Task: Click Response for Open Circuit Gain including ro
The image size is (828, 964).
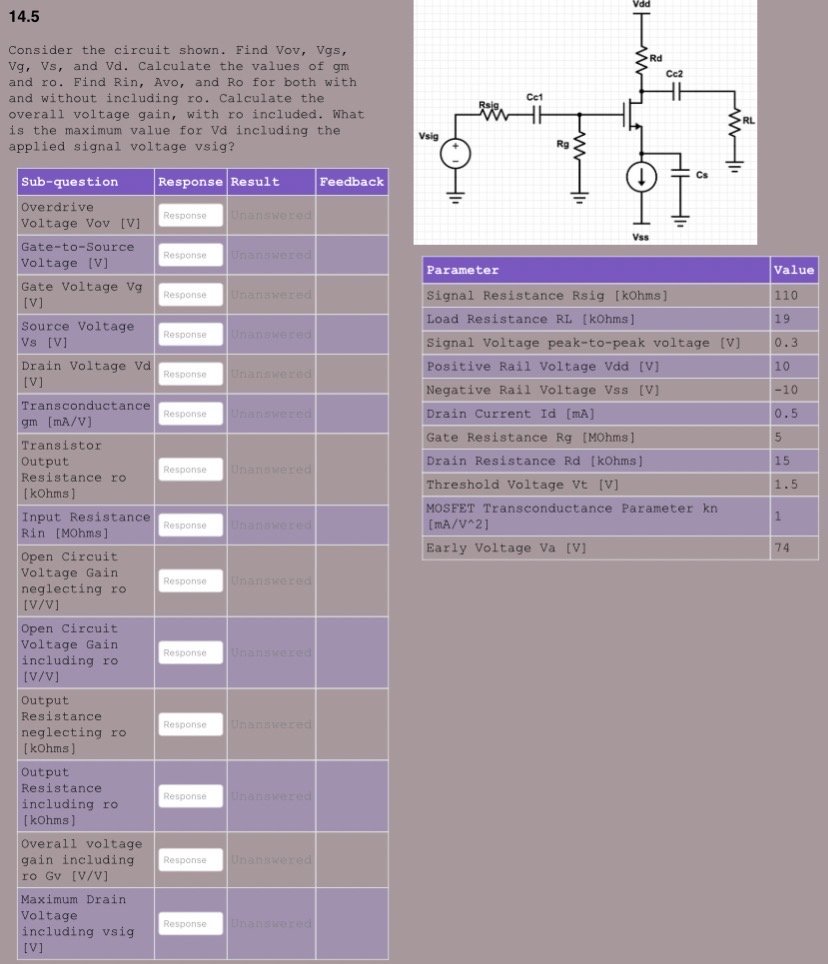Action: (189, 652)
